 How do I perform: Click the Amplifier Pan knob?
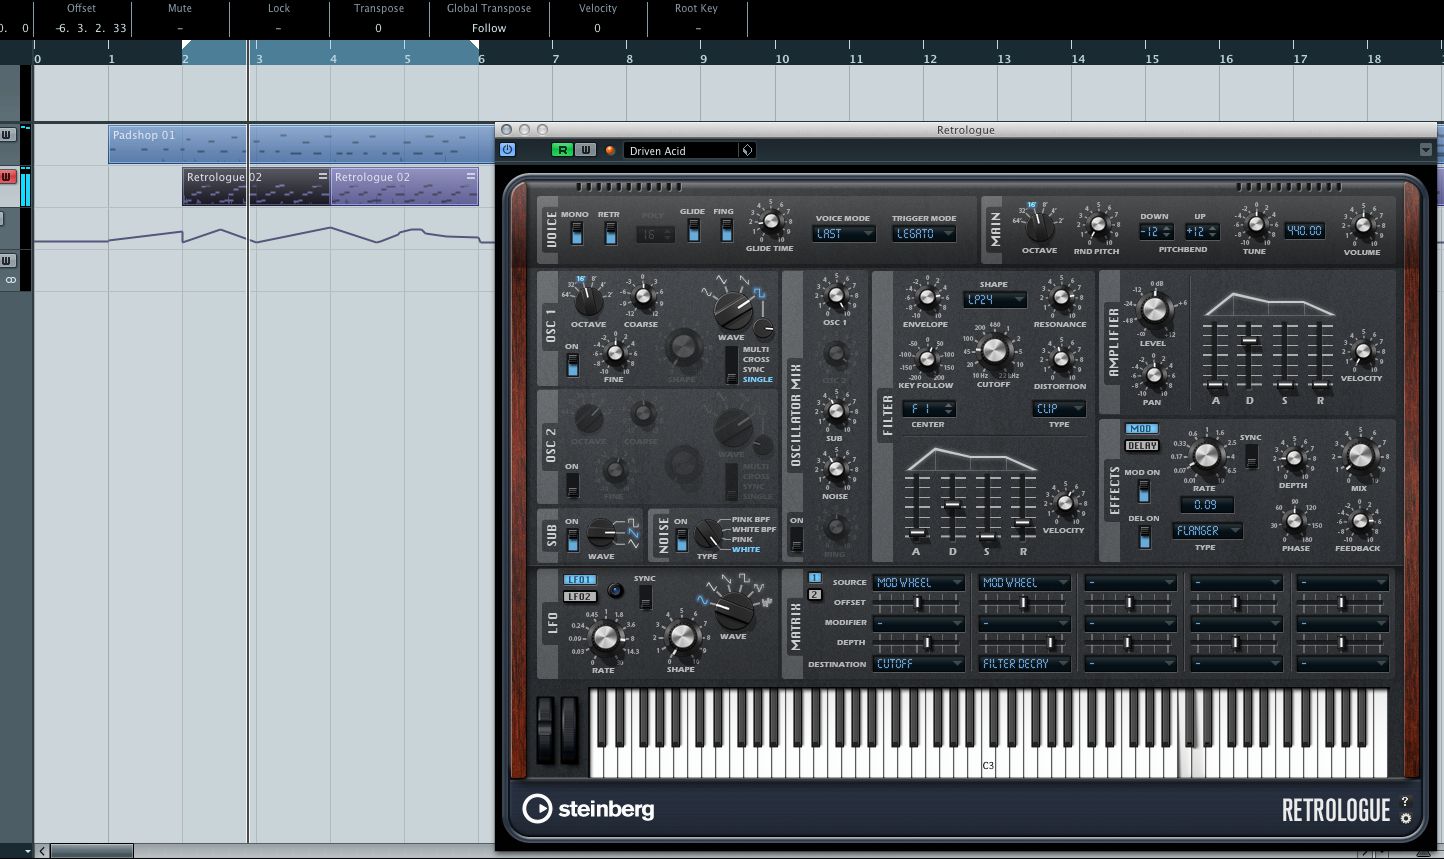[x=1153, y=376]
